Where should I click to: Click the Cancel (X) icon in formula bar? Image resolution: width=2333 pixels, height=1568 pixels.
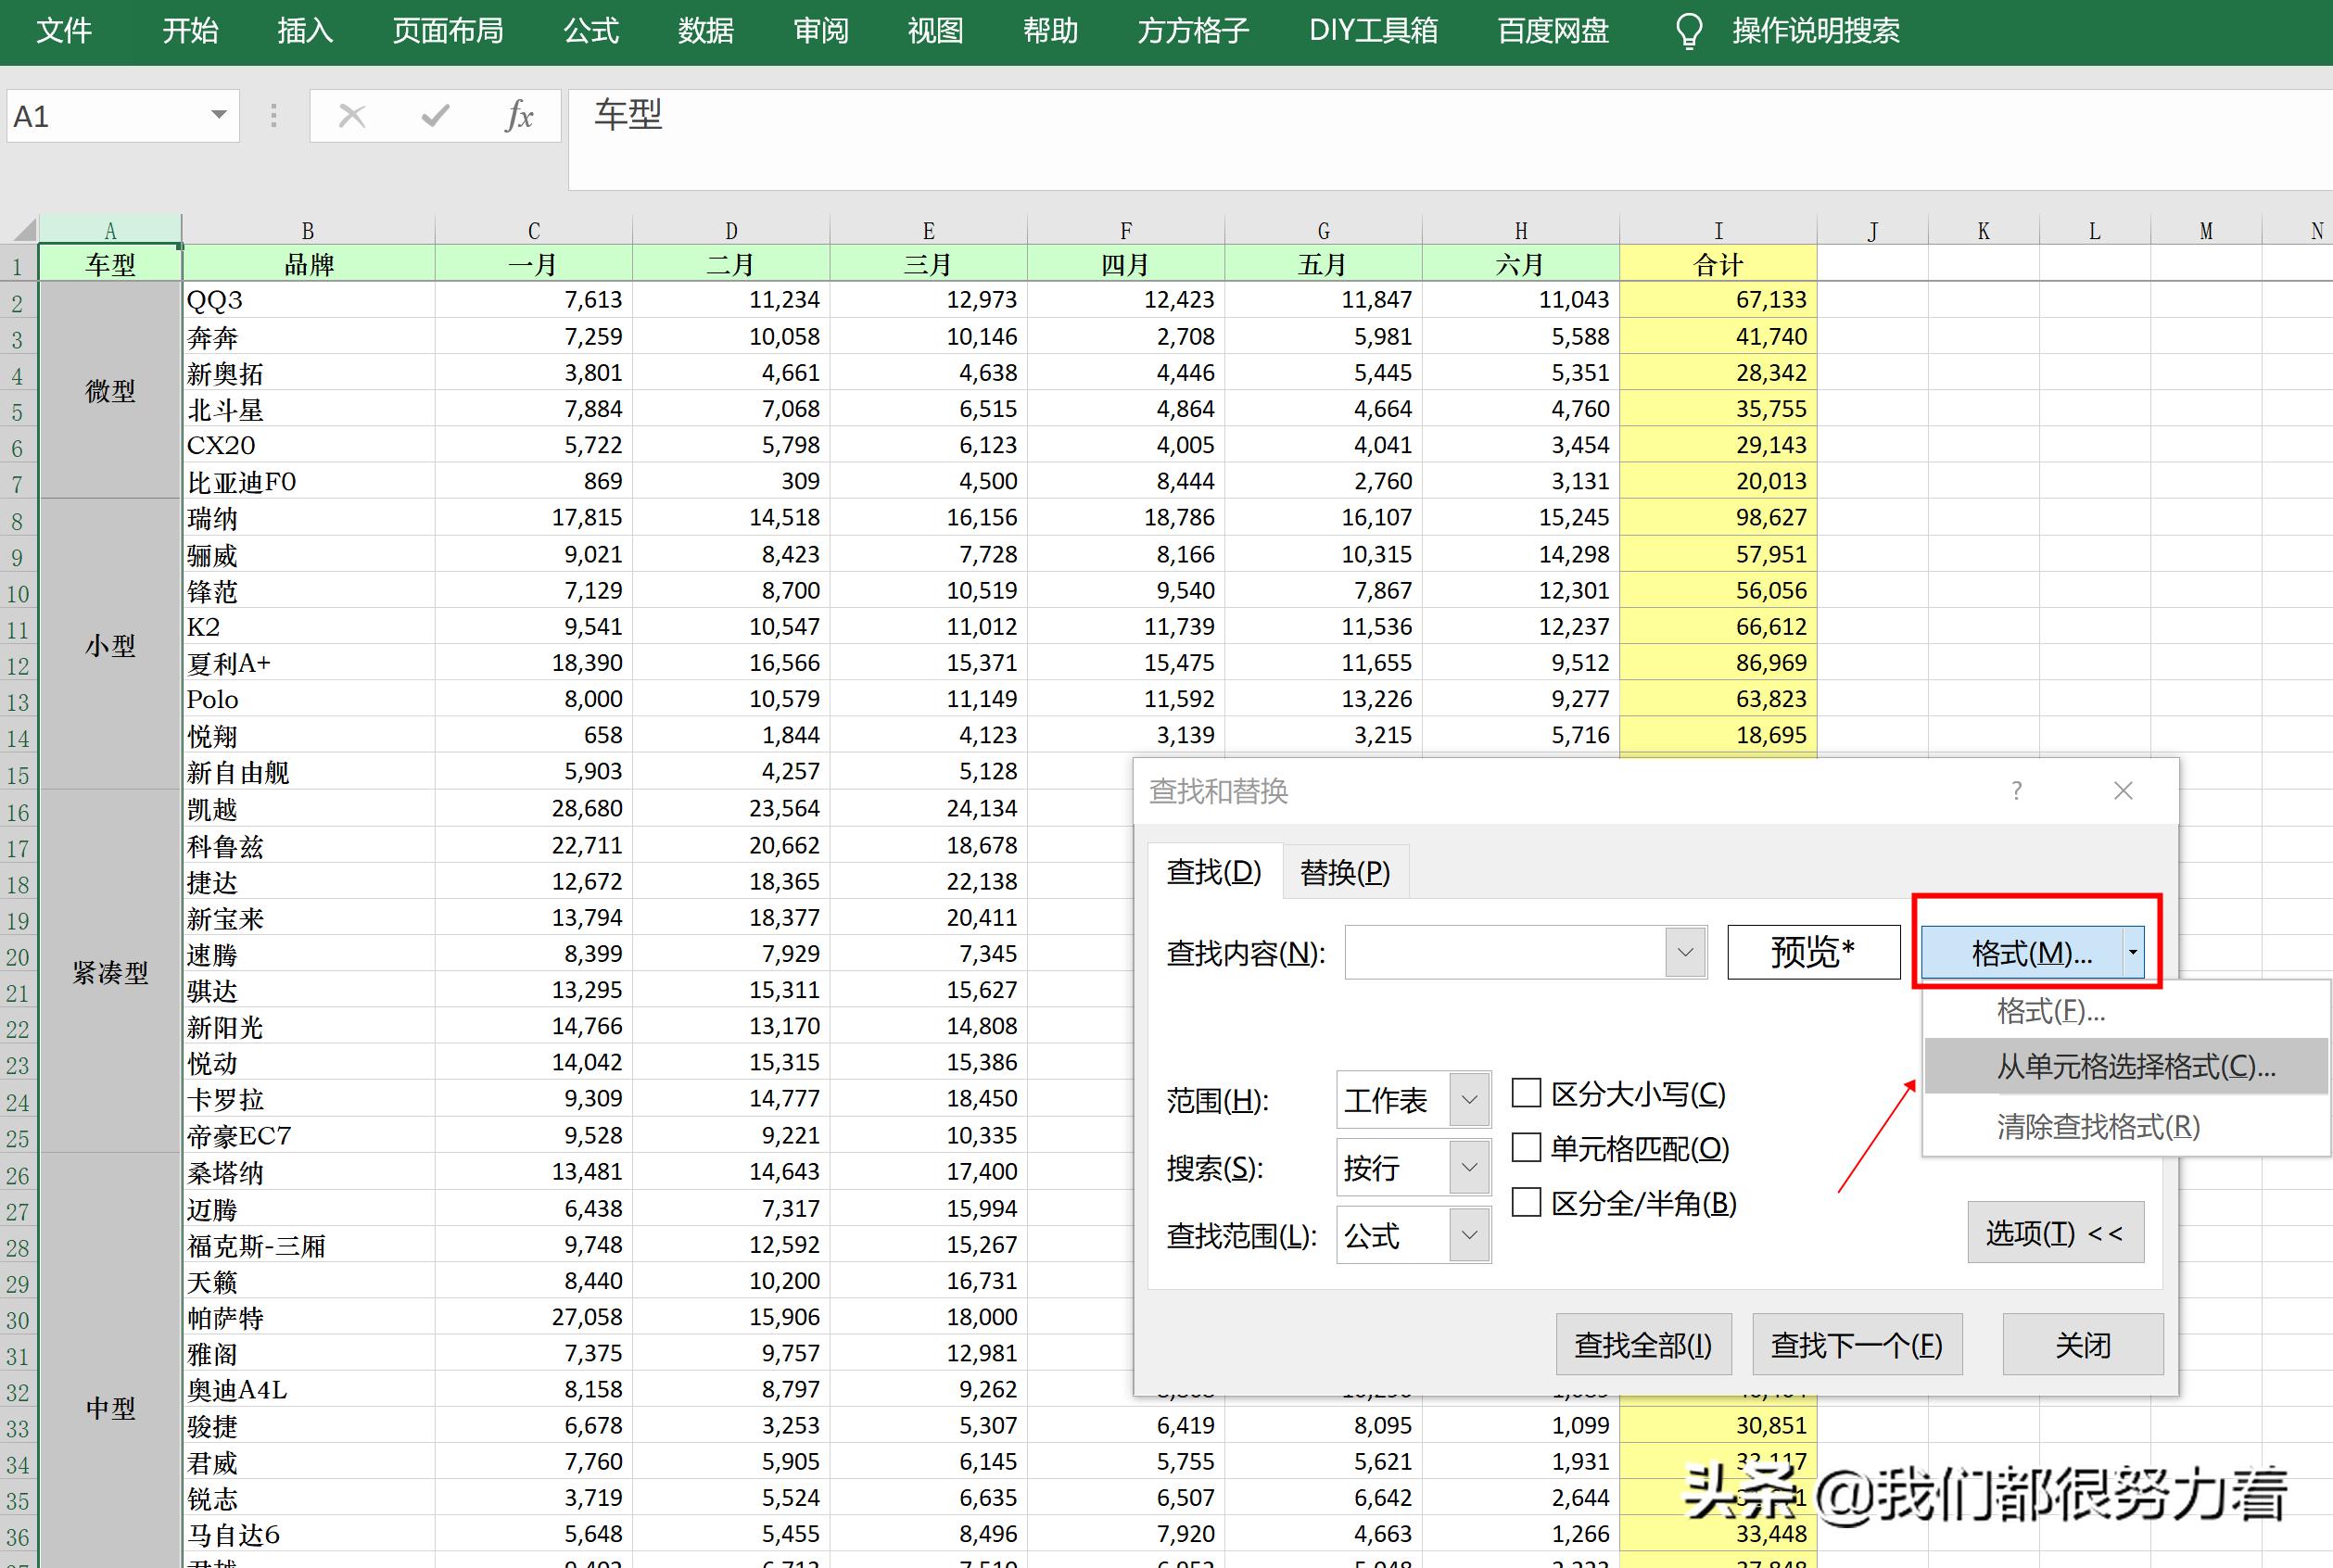click(351, 115)
